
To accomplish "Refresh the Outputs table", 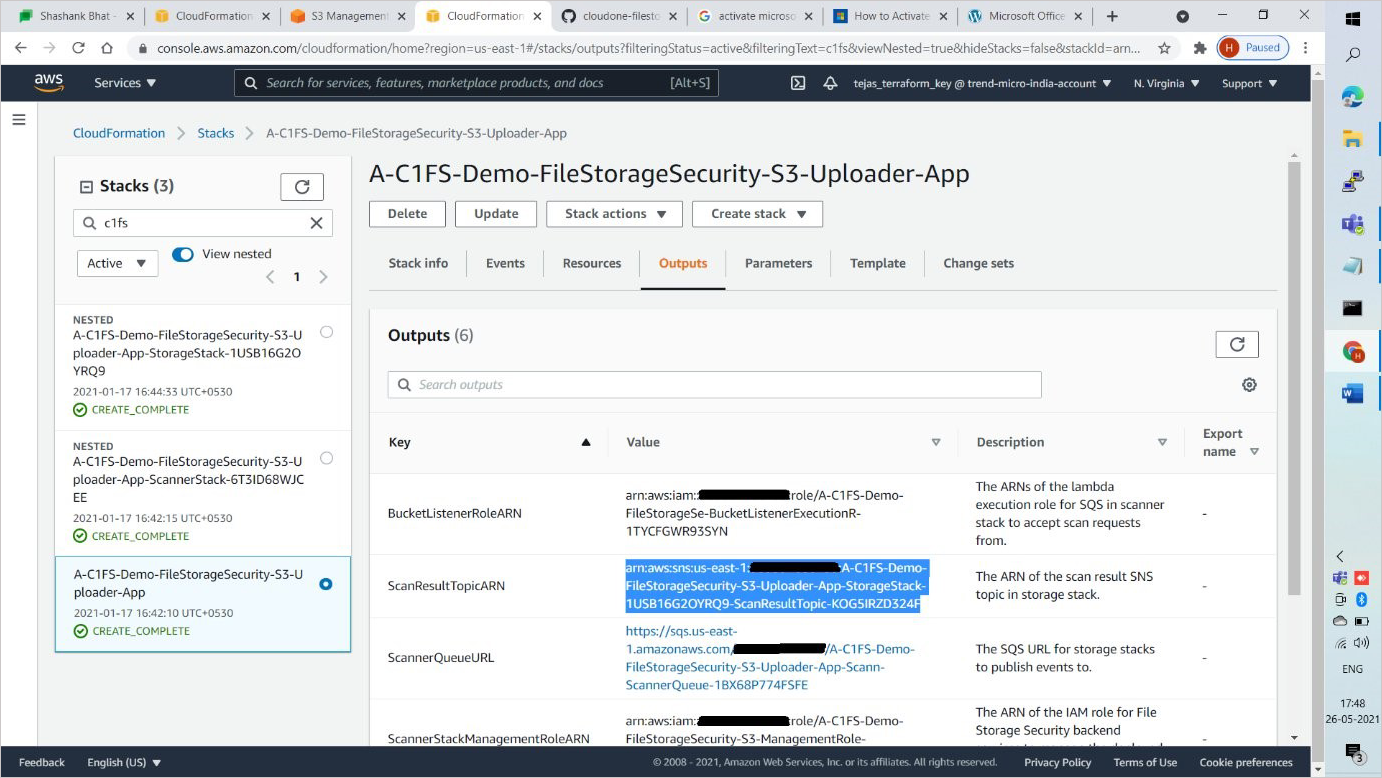I will [1237, 344].
